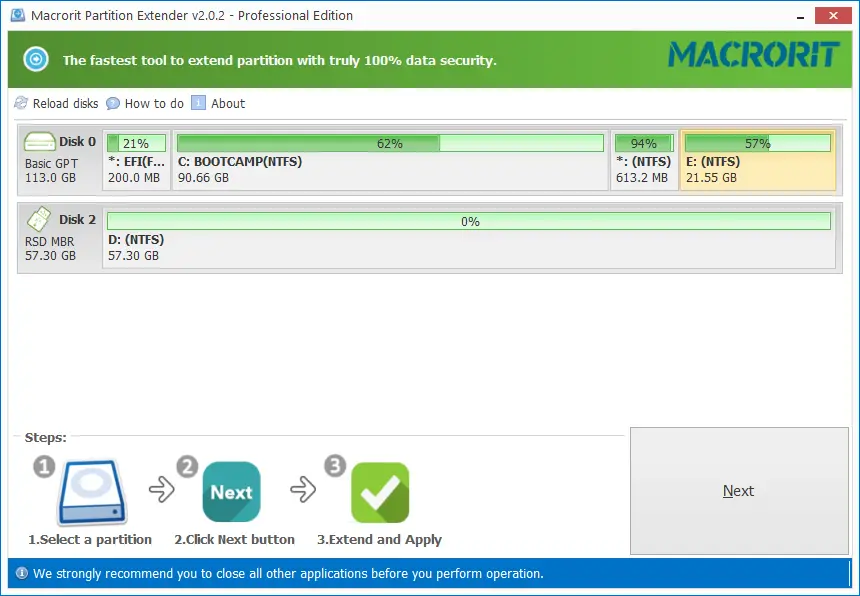
Task: Minimize the Macrorit window
Action: 801,16
